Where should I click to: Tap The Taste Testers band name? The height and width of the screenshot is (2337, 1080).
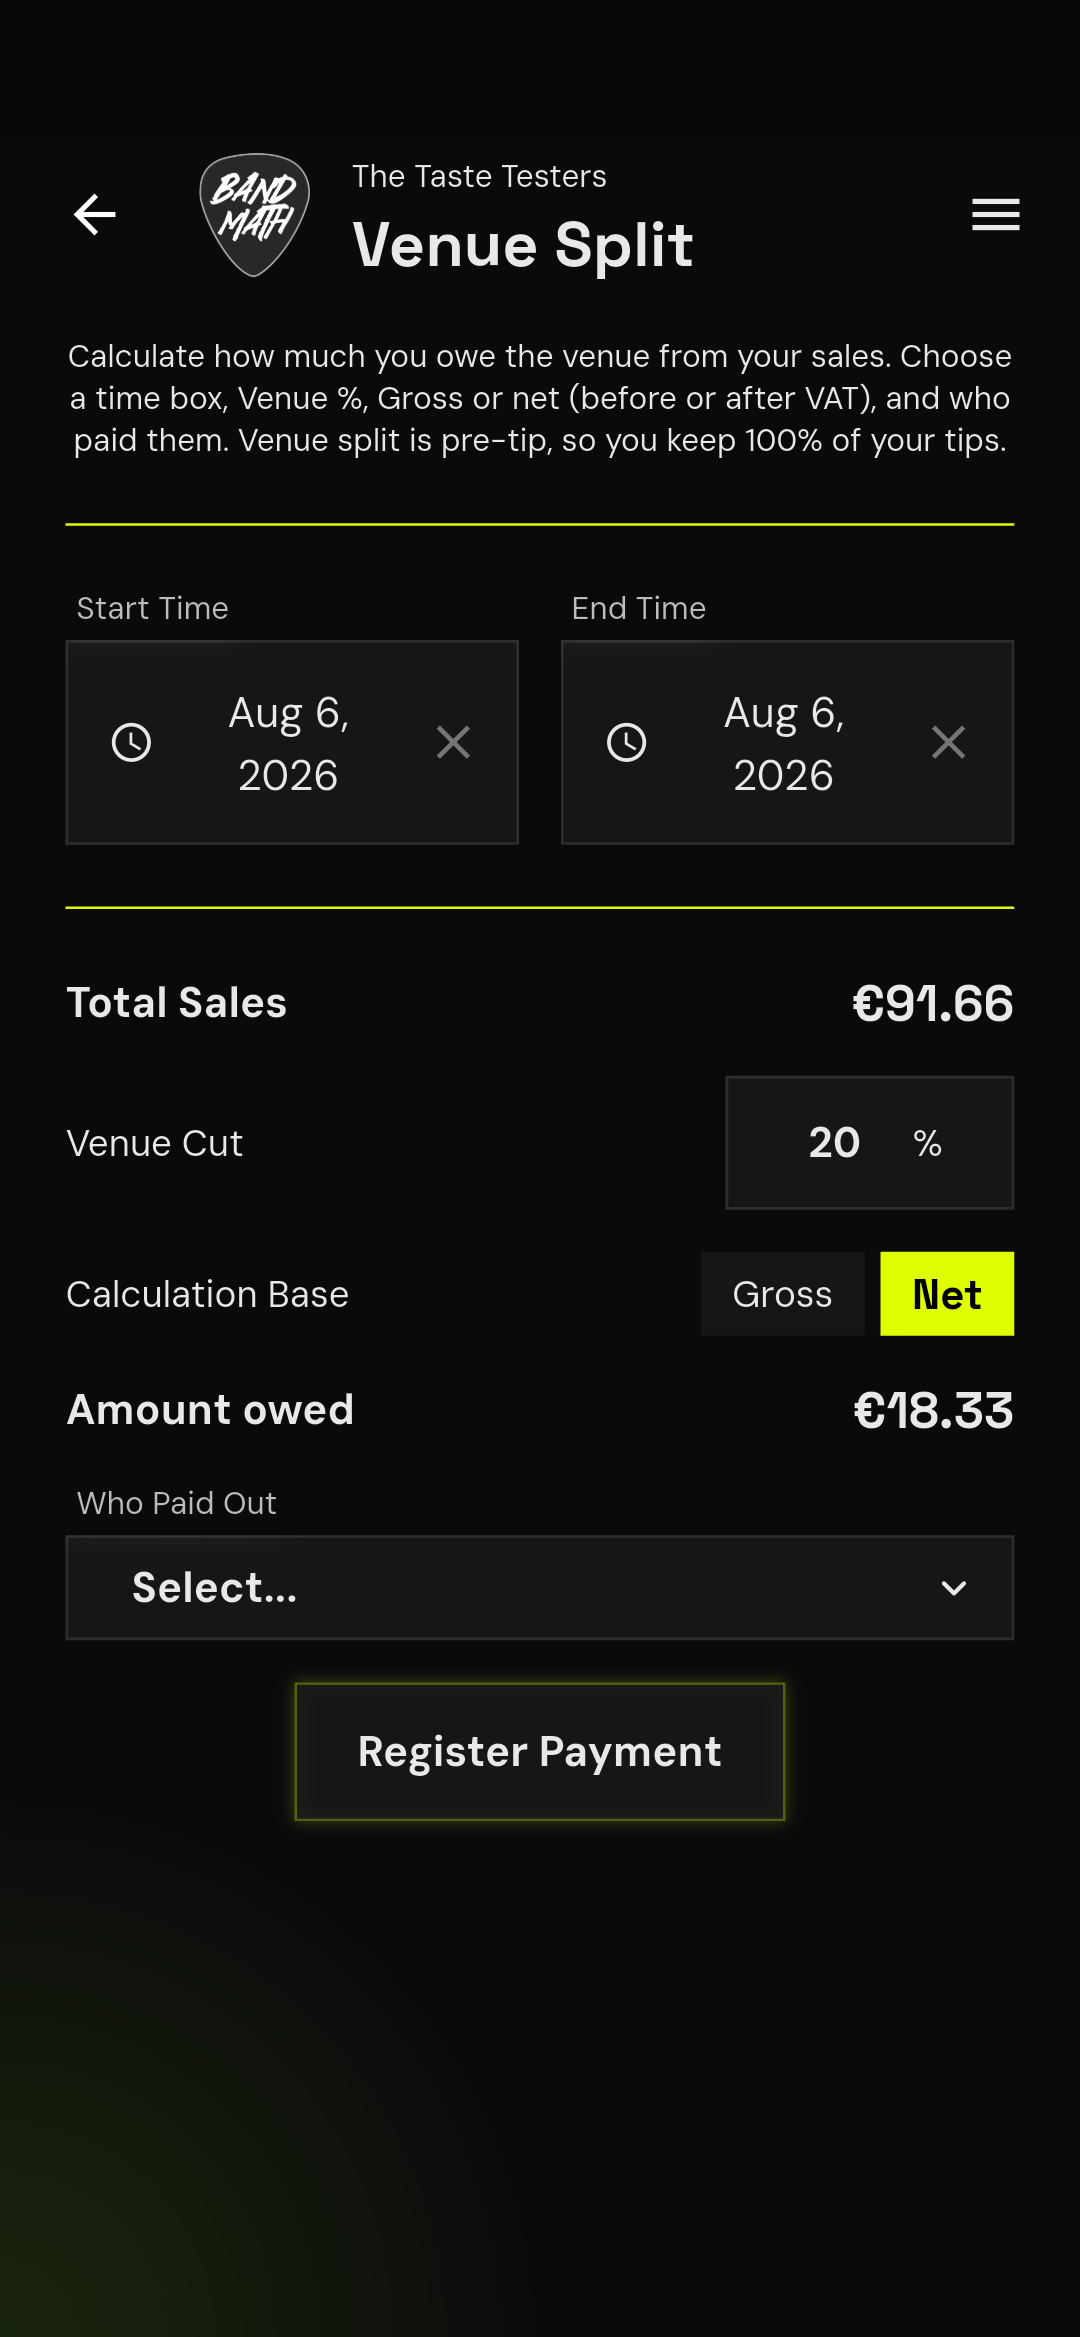pos(479,176)
